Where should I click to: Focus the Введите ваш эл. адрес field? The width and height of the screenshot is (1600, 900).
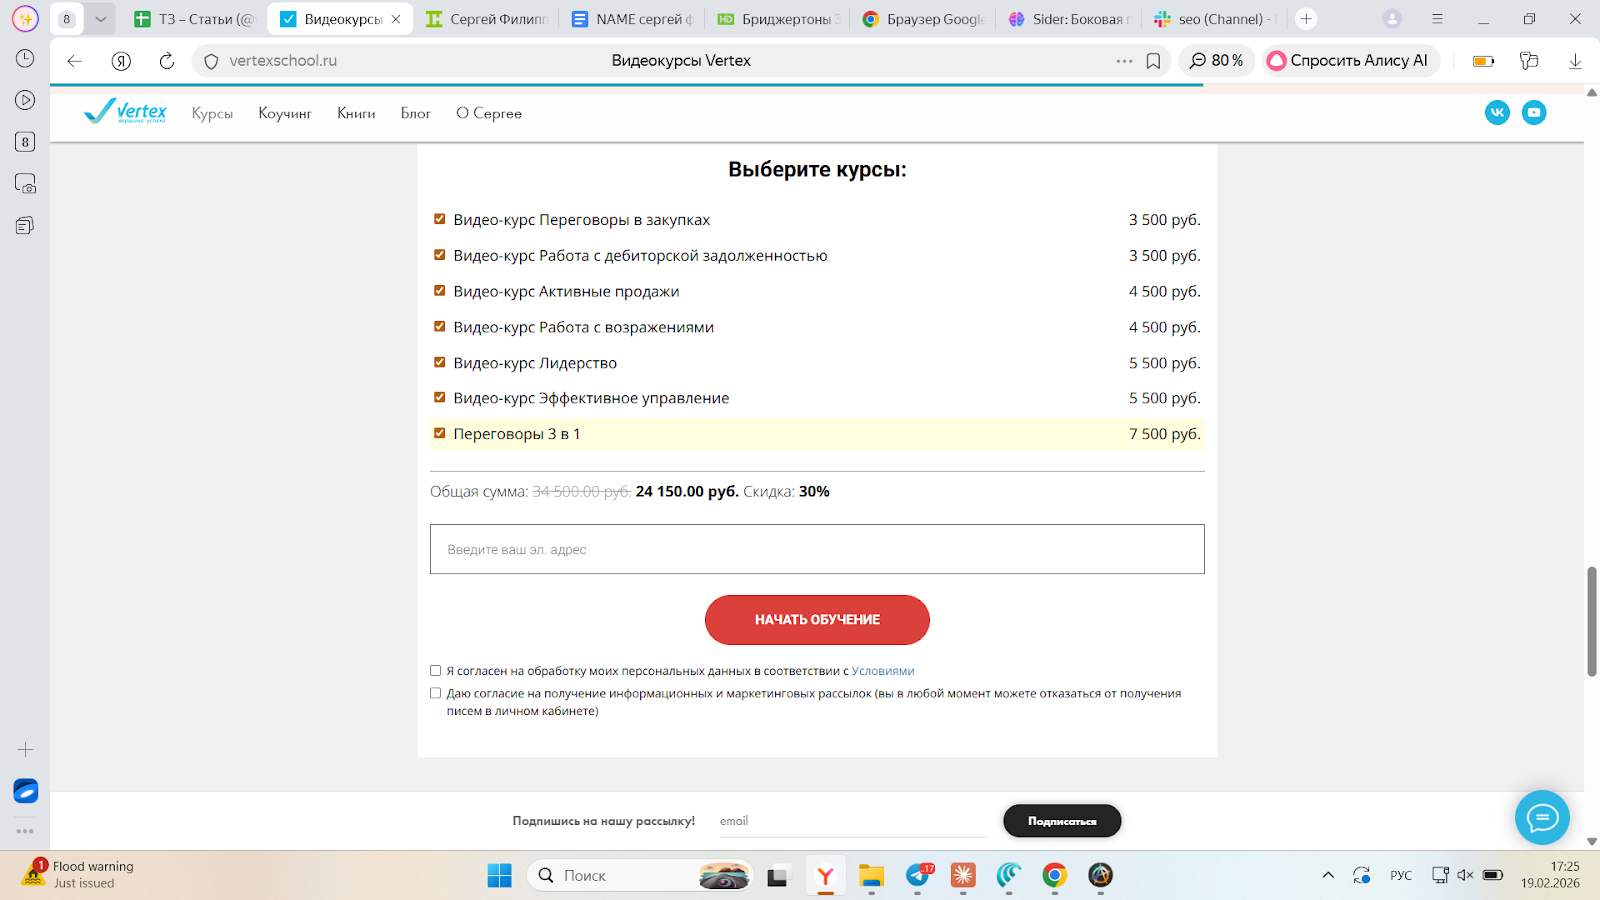point(817,549)
